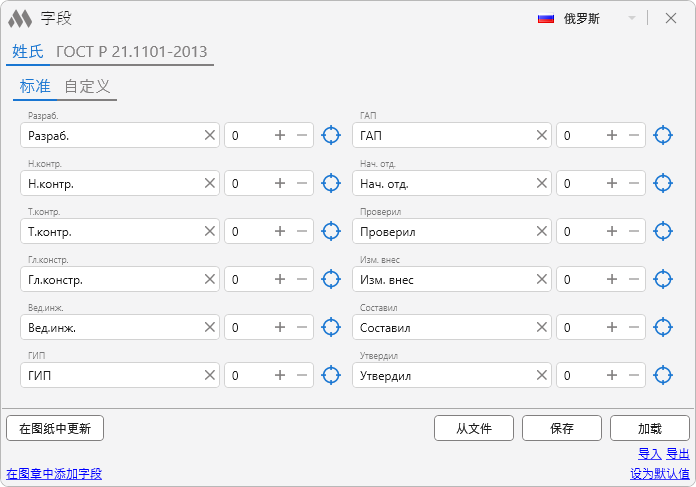Click the target icon next to Утвердил
The height and width of the screenshot is (487, 696).
[x=662, y=375]
